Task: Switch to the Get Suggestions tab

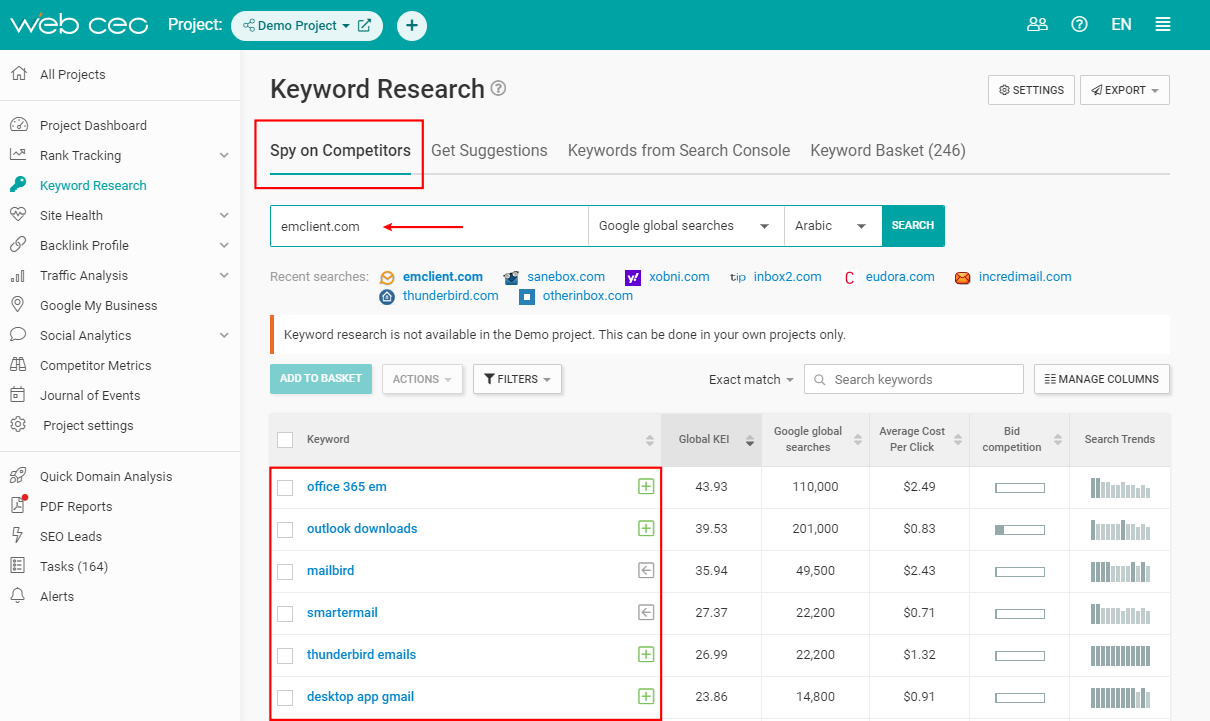Action: click(489, 151)
